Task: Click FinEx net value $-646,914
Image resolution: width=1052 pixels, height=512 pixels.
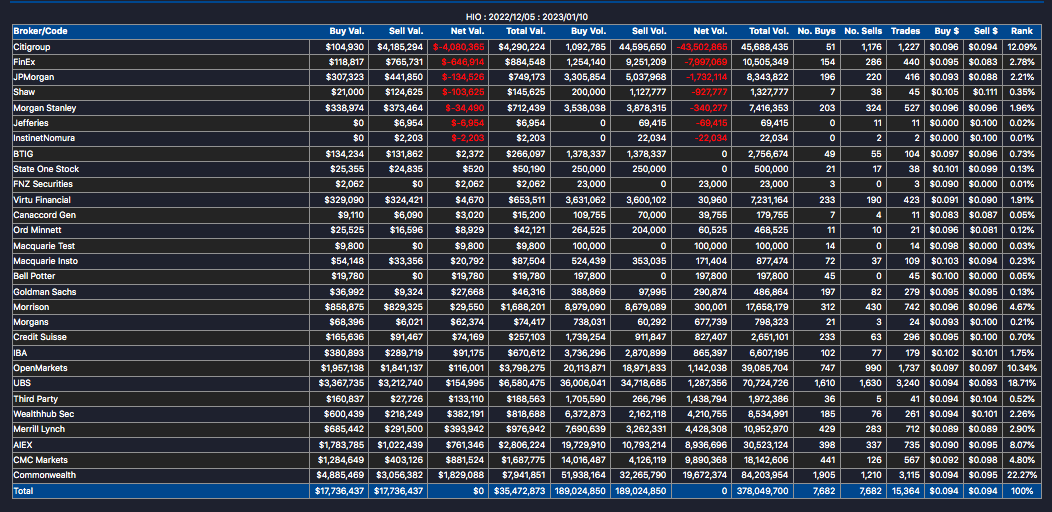Action: click(462, 62)
